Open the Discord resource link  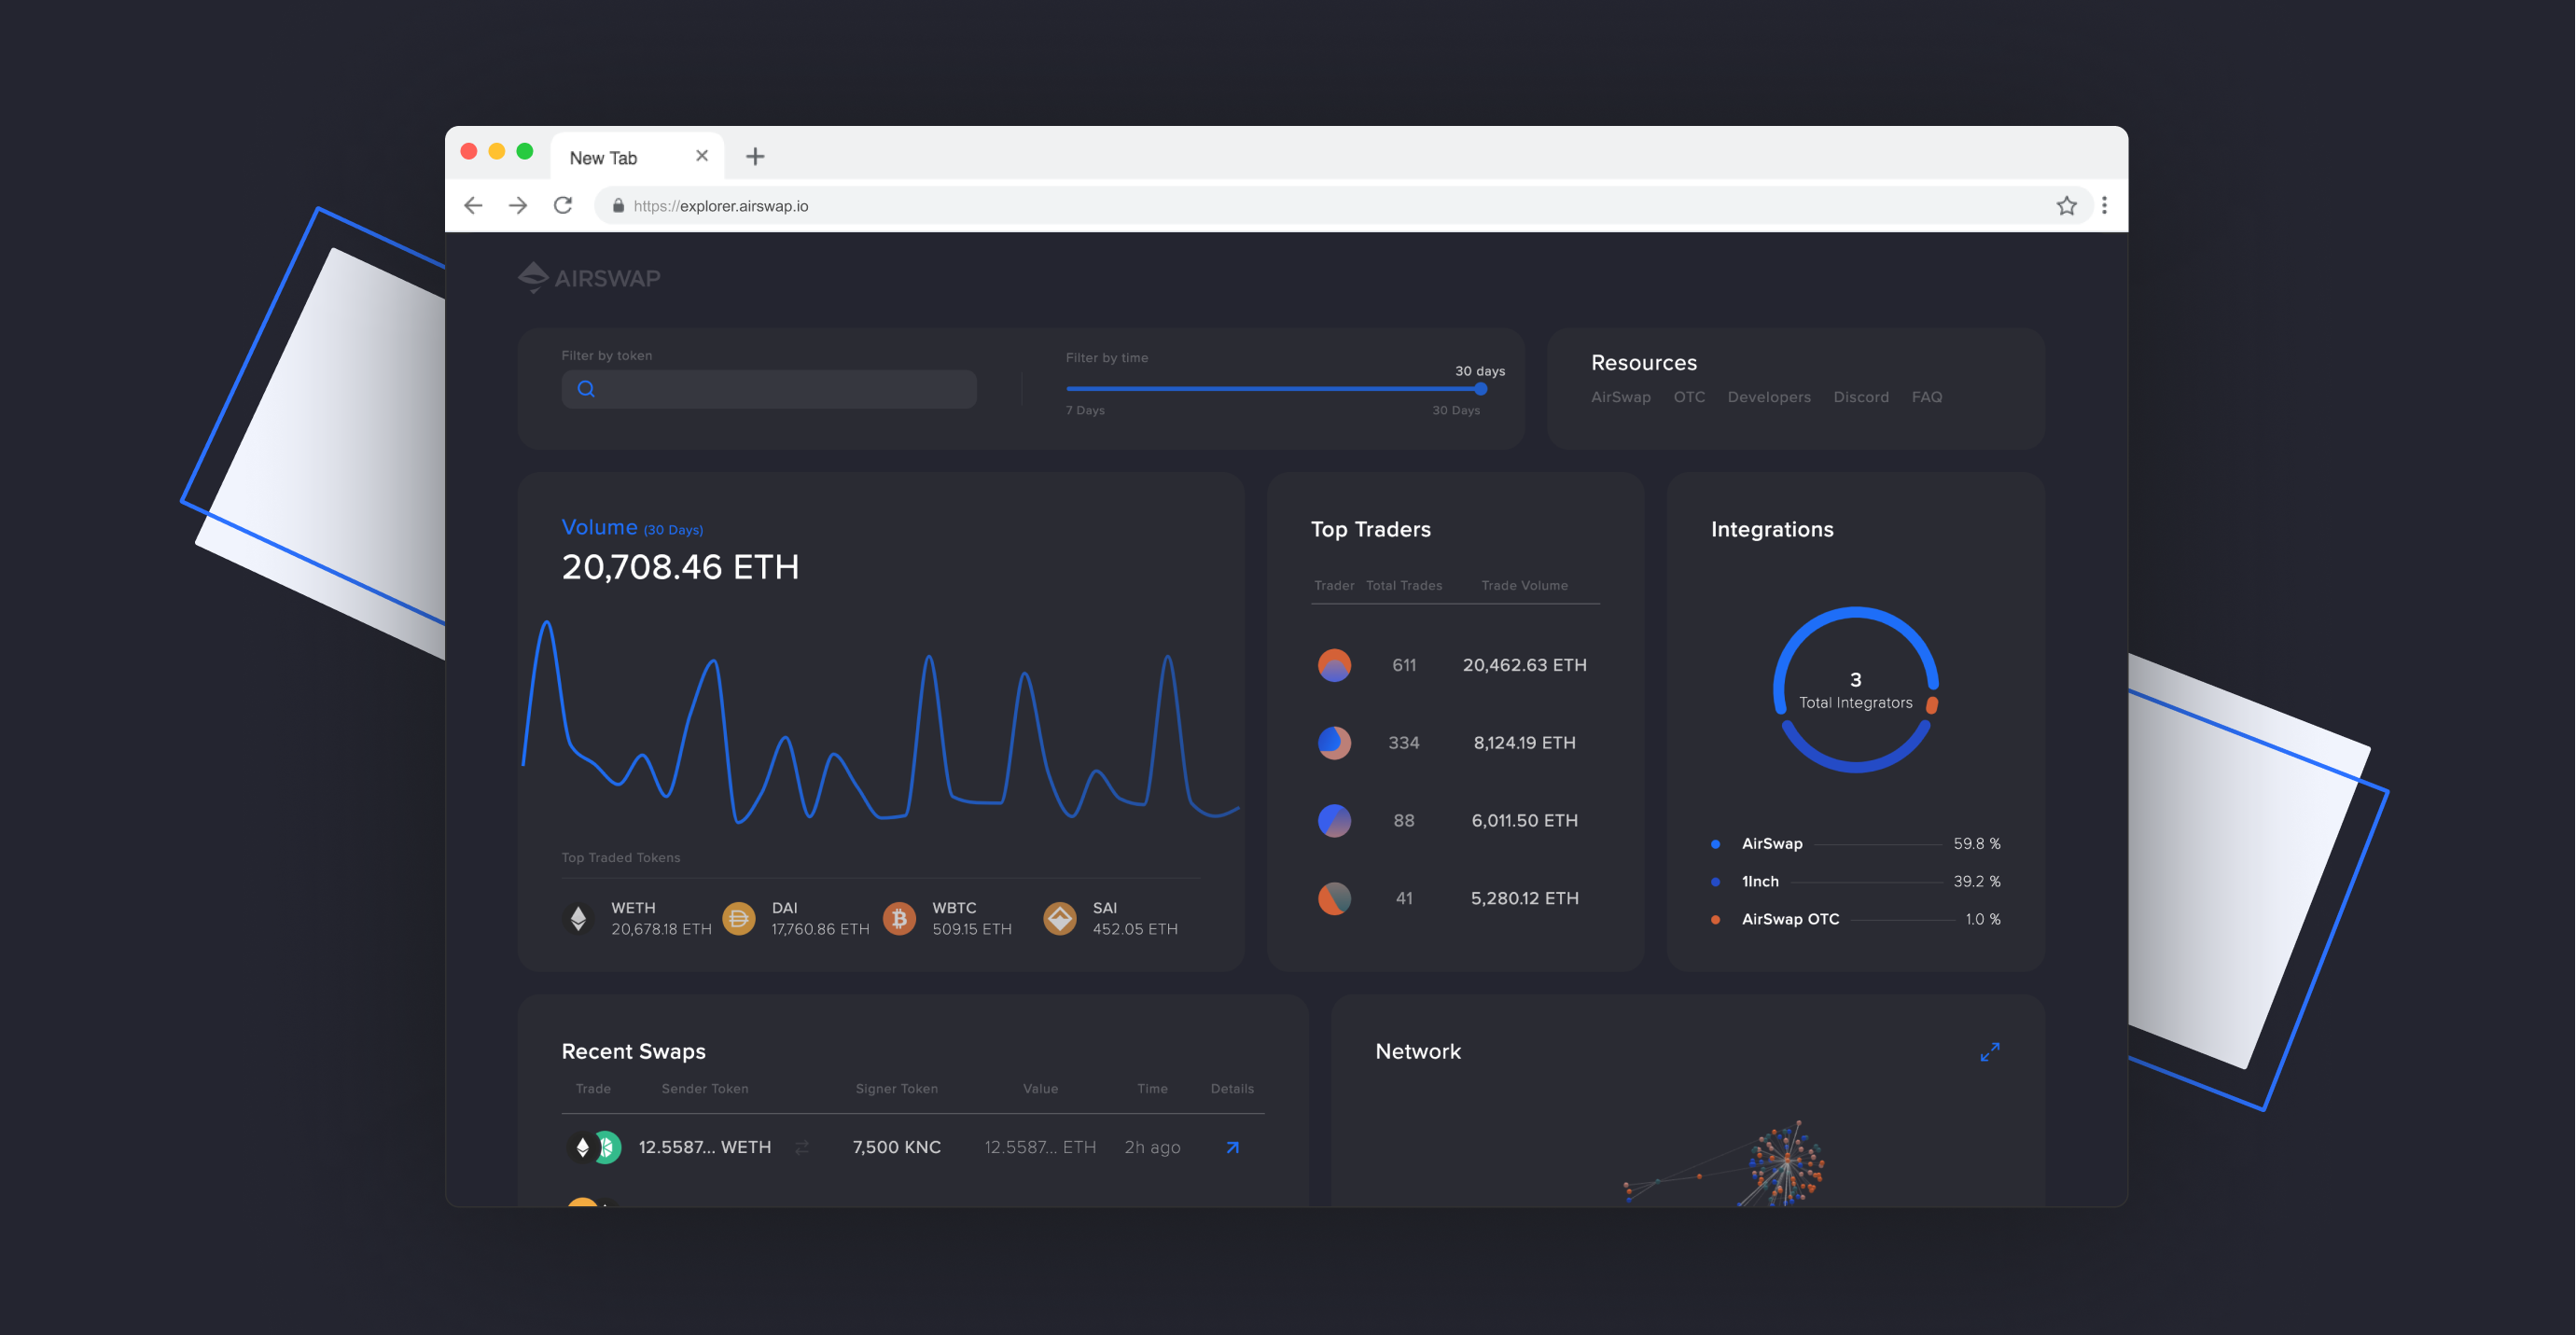pyautogui.click(x=1861, y=397)
